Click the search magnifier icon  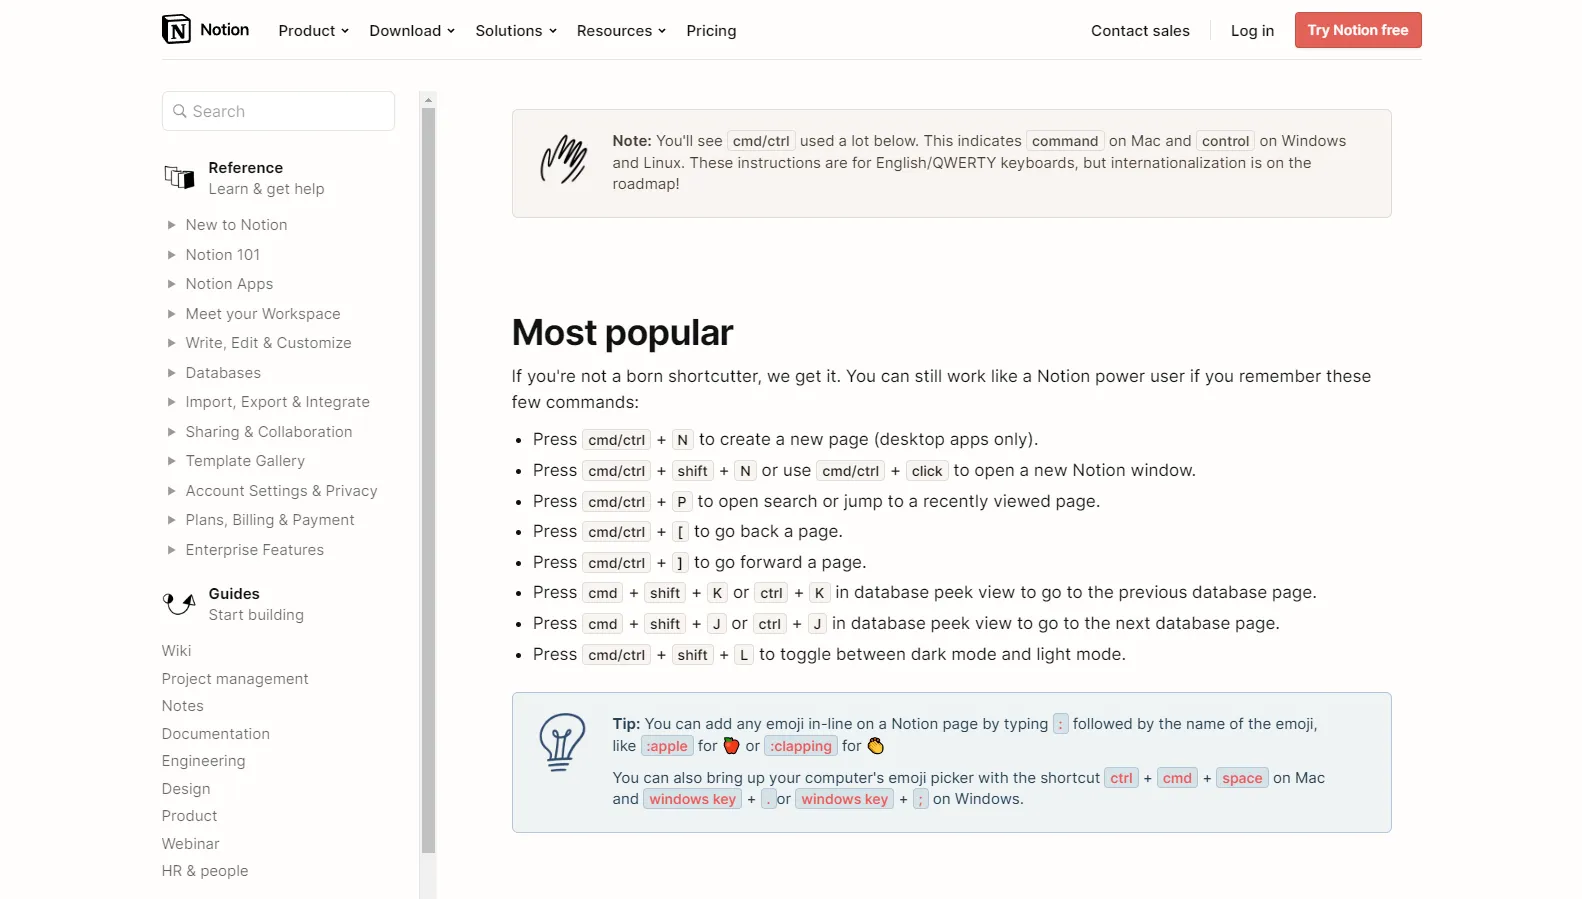180,111
